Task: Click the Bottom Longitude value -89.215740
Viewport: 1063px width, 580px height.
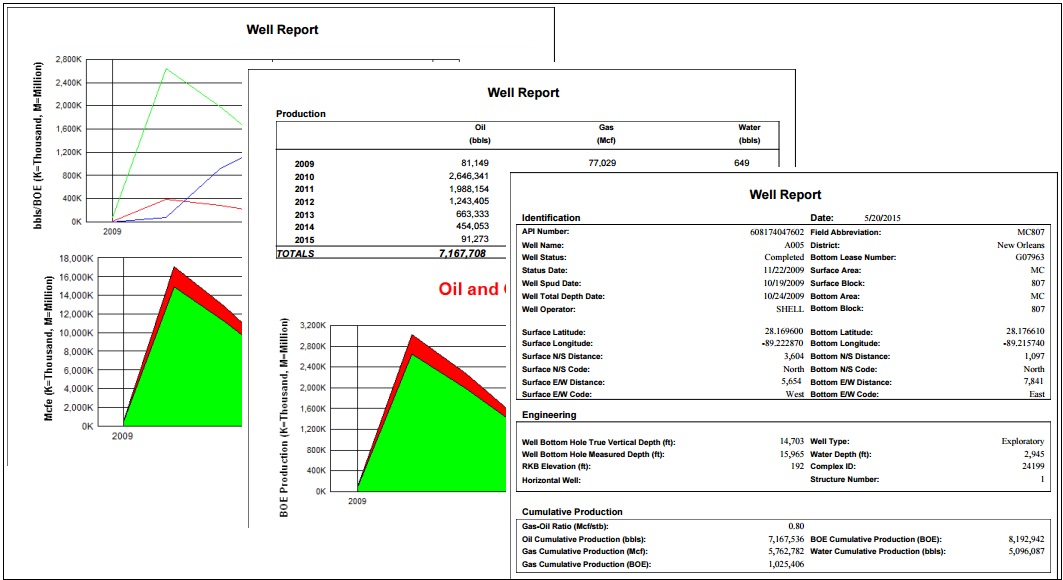Action: [x=1023, y=344]
